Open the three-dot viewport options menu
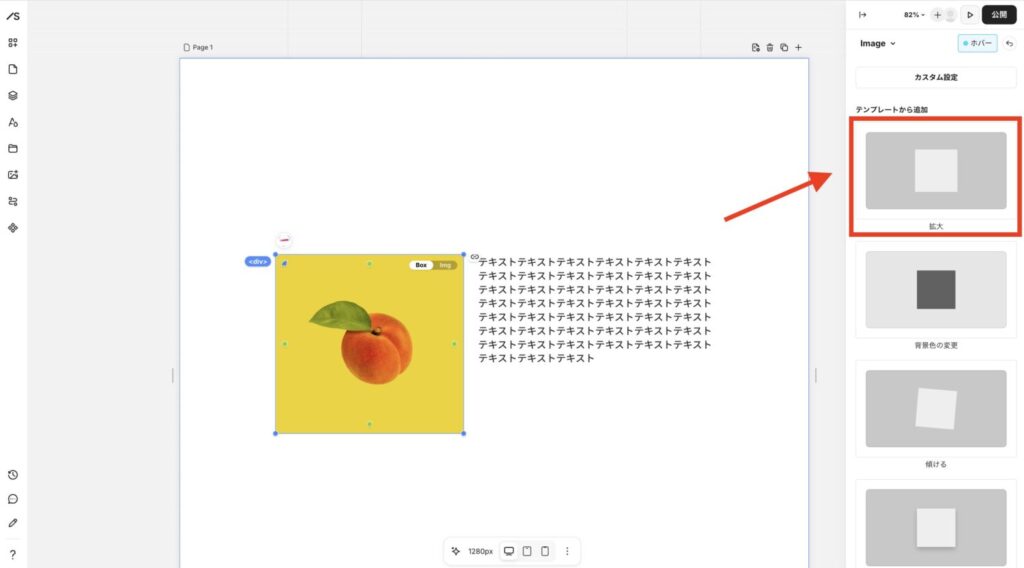 click(567, 551)
